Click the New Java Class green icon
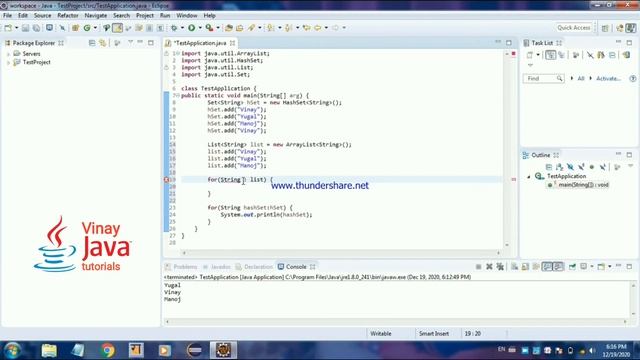The image size is (640, 360). (87, 28)
